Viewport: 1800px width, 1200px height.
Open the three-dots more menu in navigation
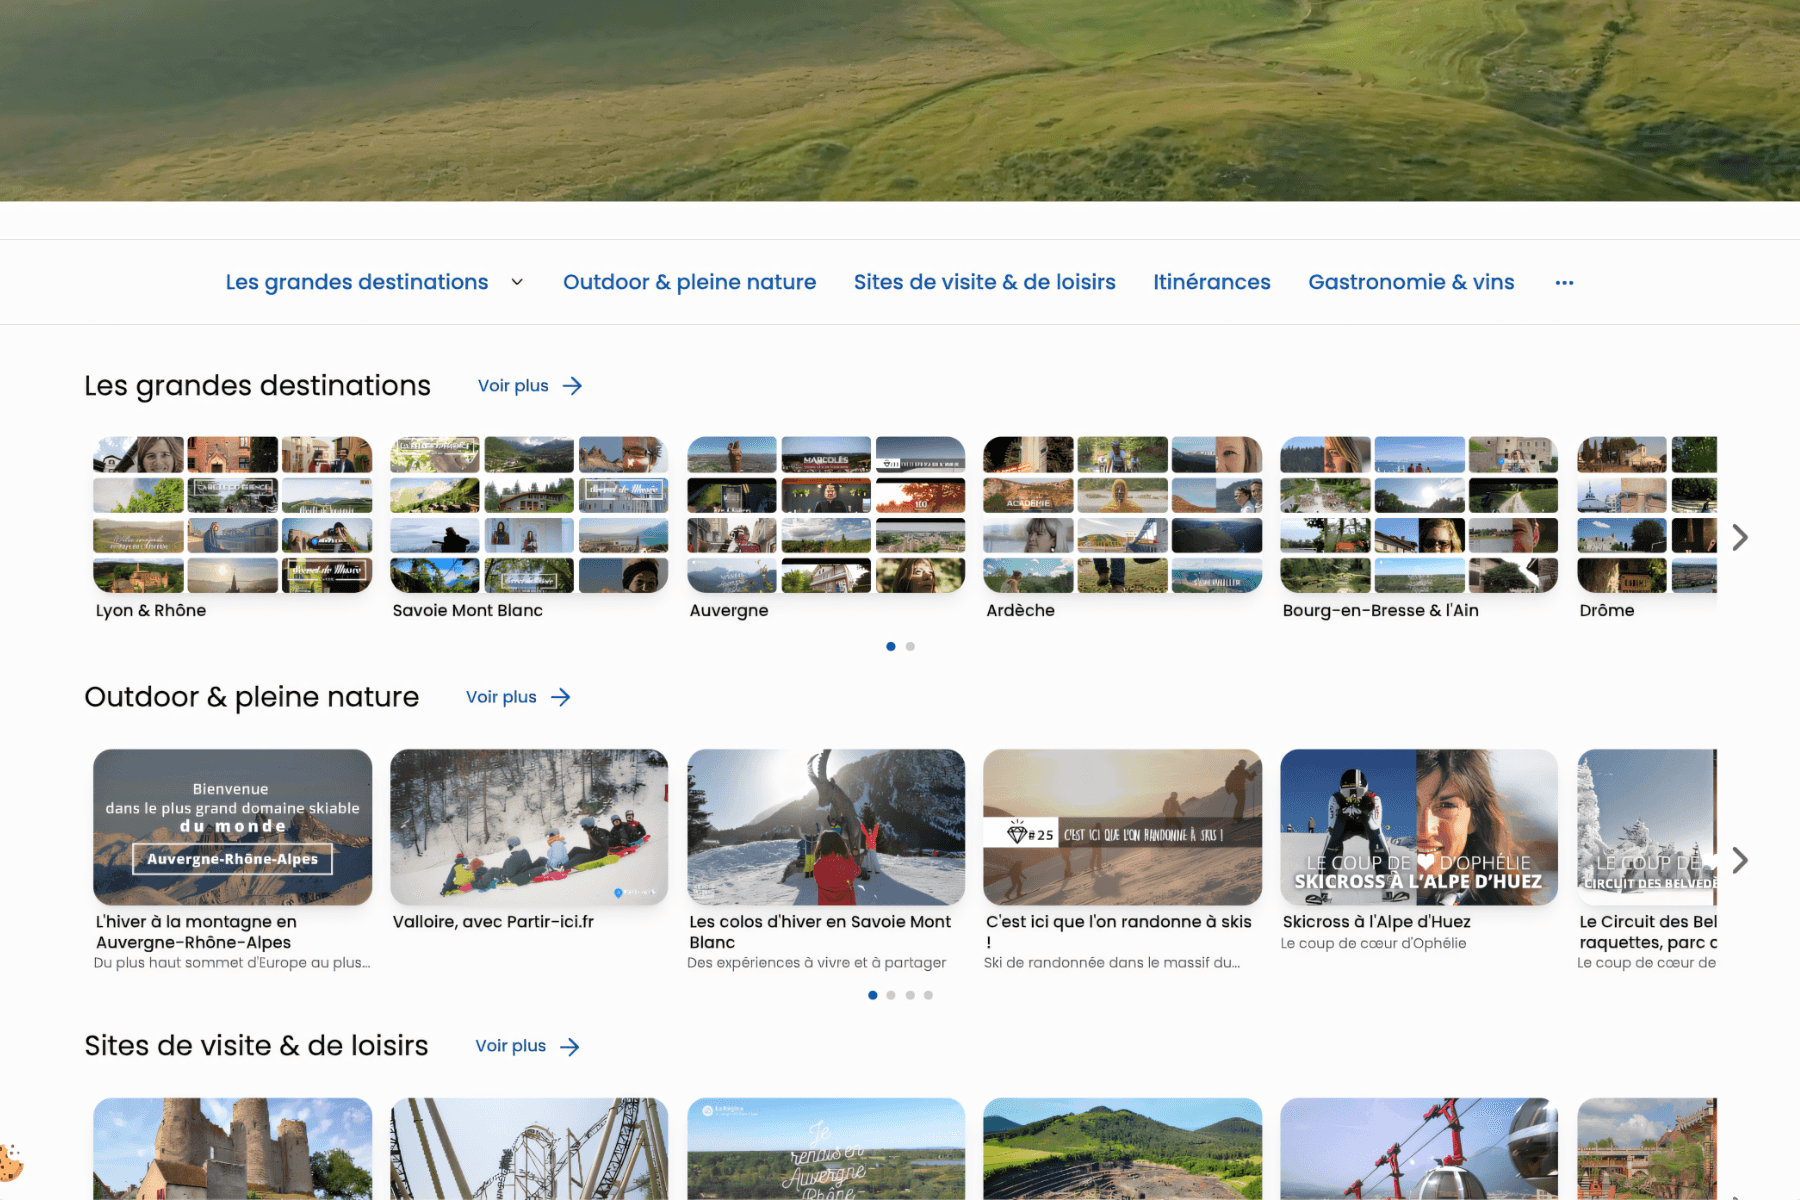1564,283
